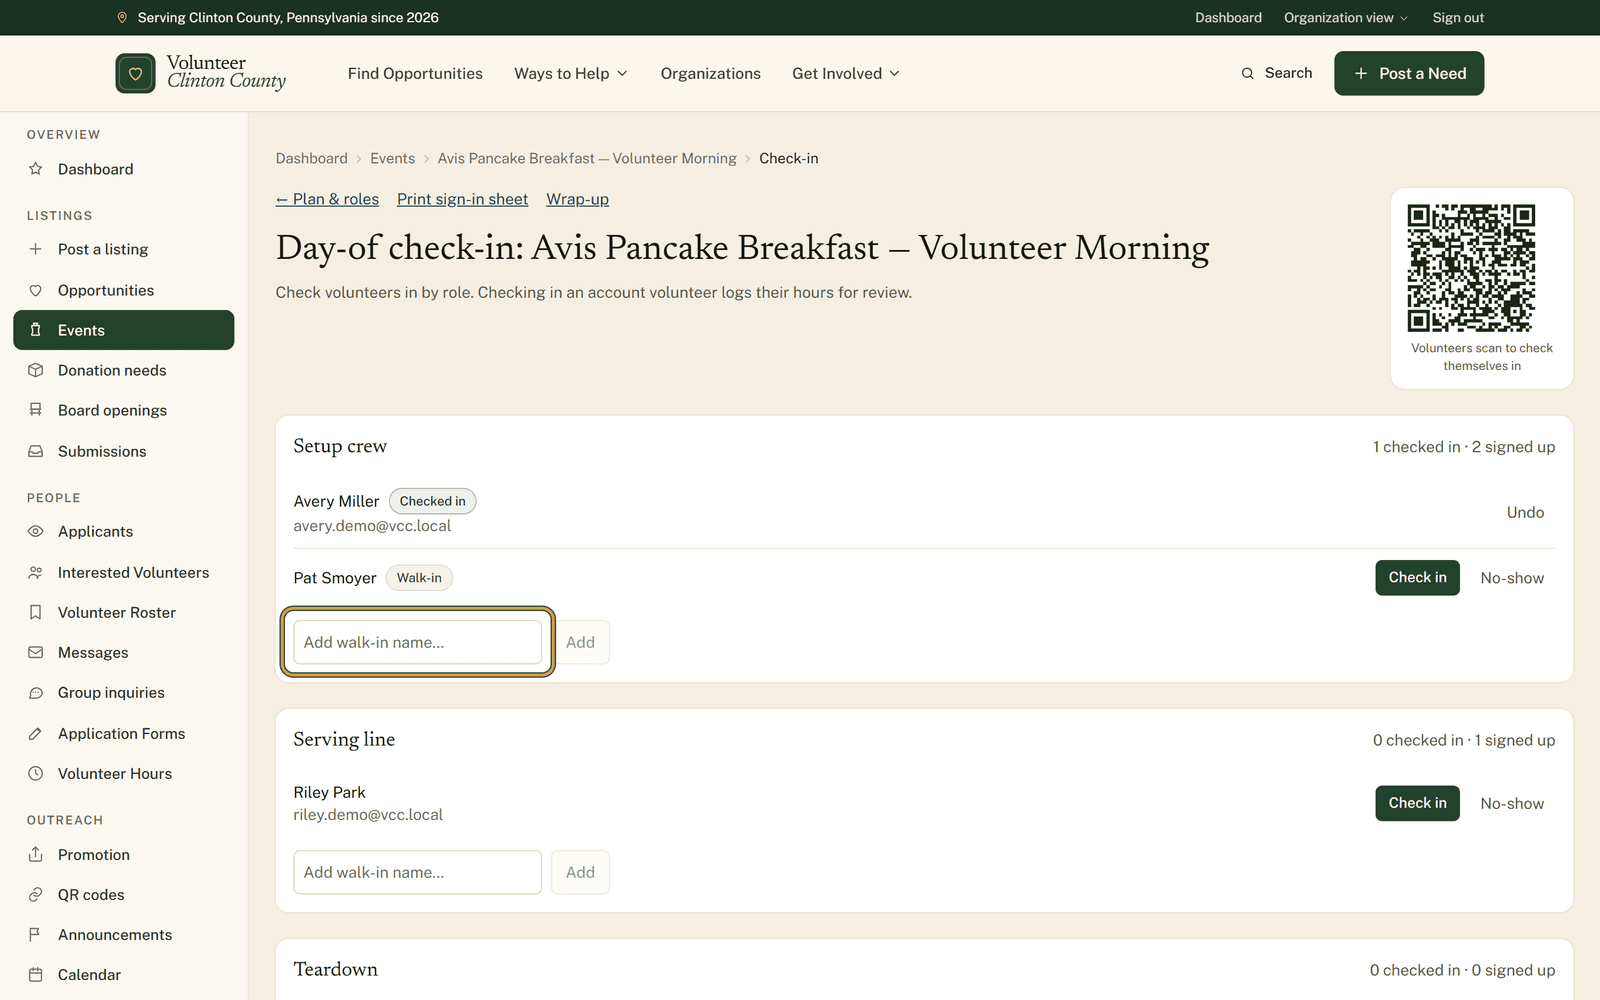The width and height of the screenshot is (1600, 1000).
Task: Click Sign out
Action: pyautogui.click(x=1458, y=18)
